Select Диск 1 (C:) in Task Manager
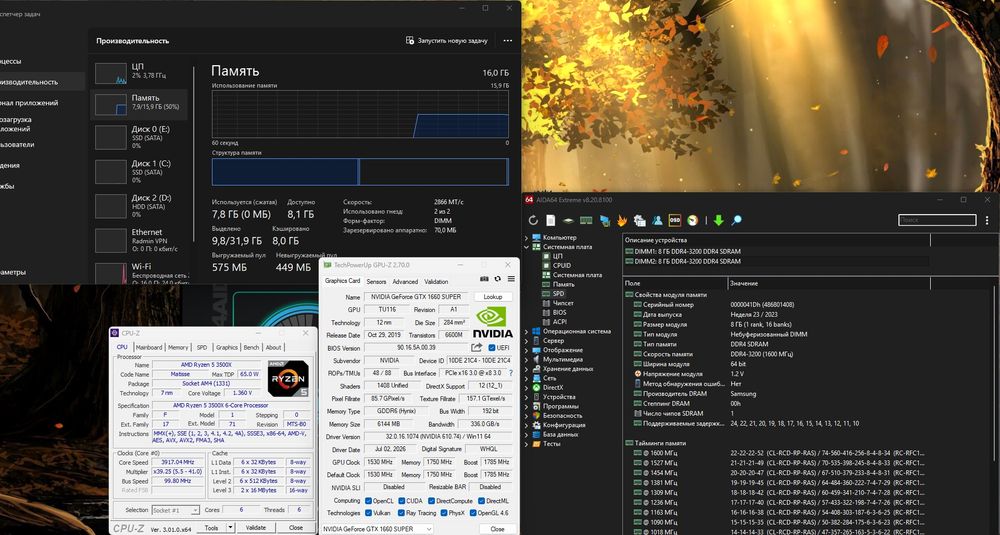Viewport: 1000px width, 535px height. point(140,172)
